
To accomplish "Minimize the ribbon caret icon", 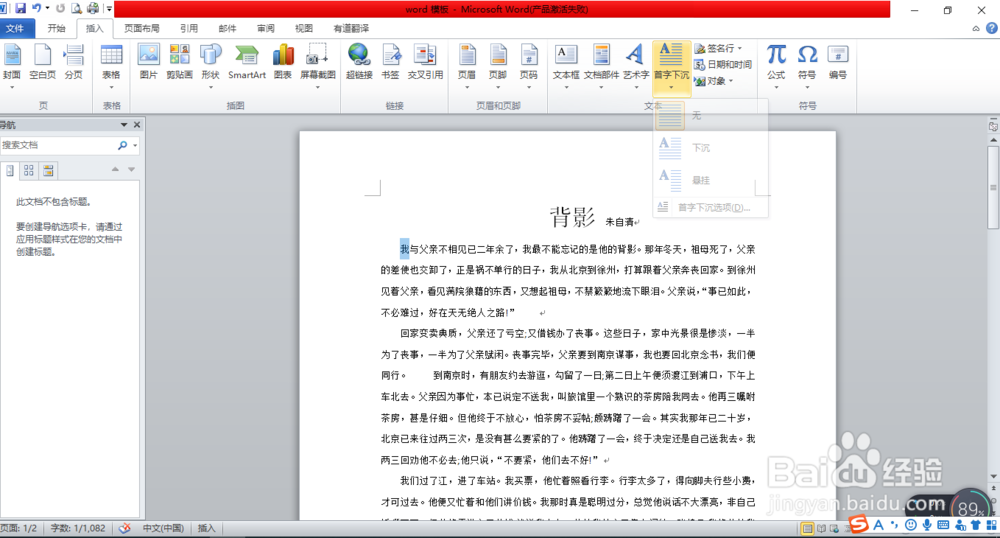I will click(976, 28).
